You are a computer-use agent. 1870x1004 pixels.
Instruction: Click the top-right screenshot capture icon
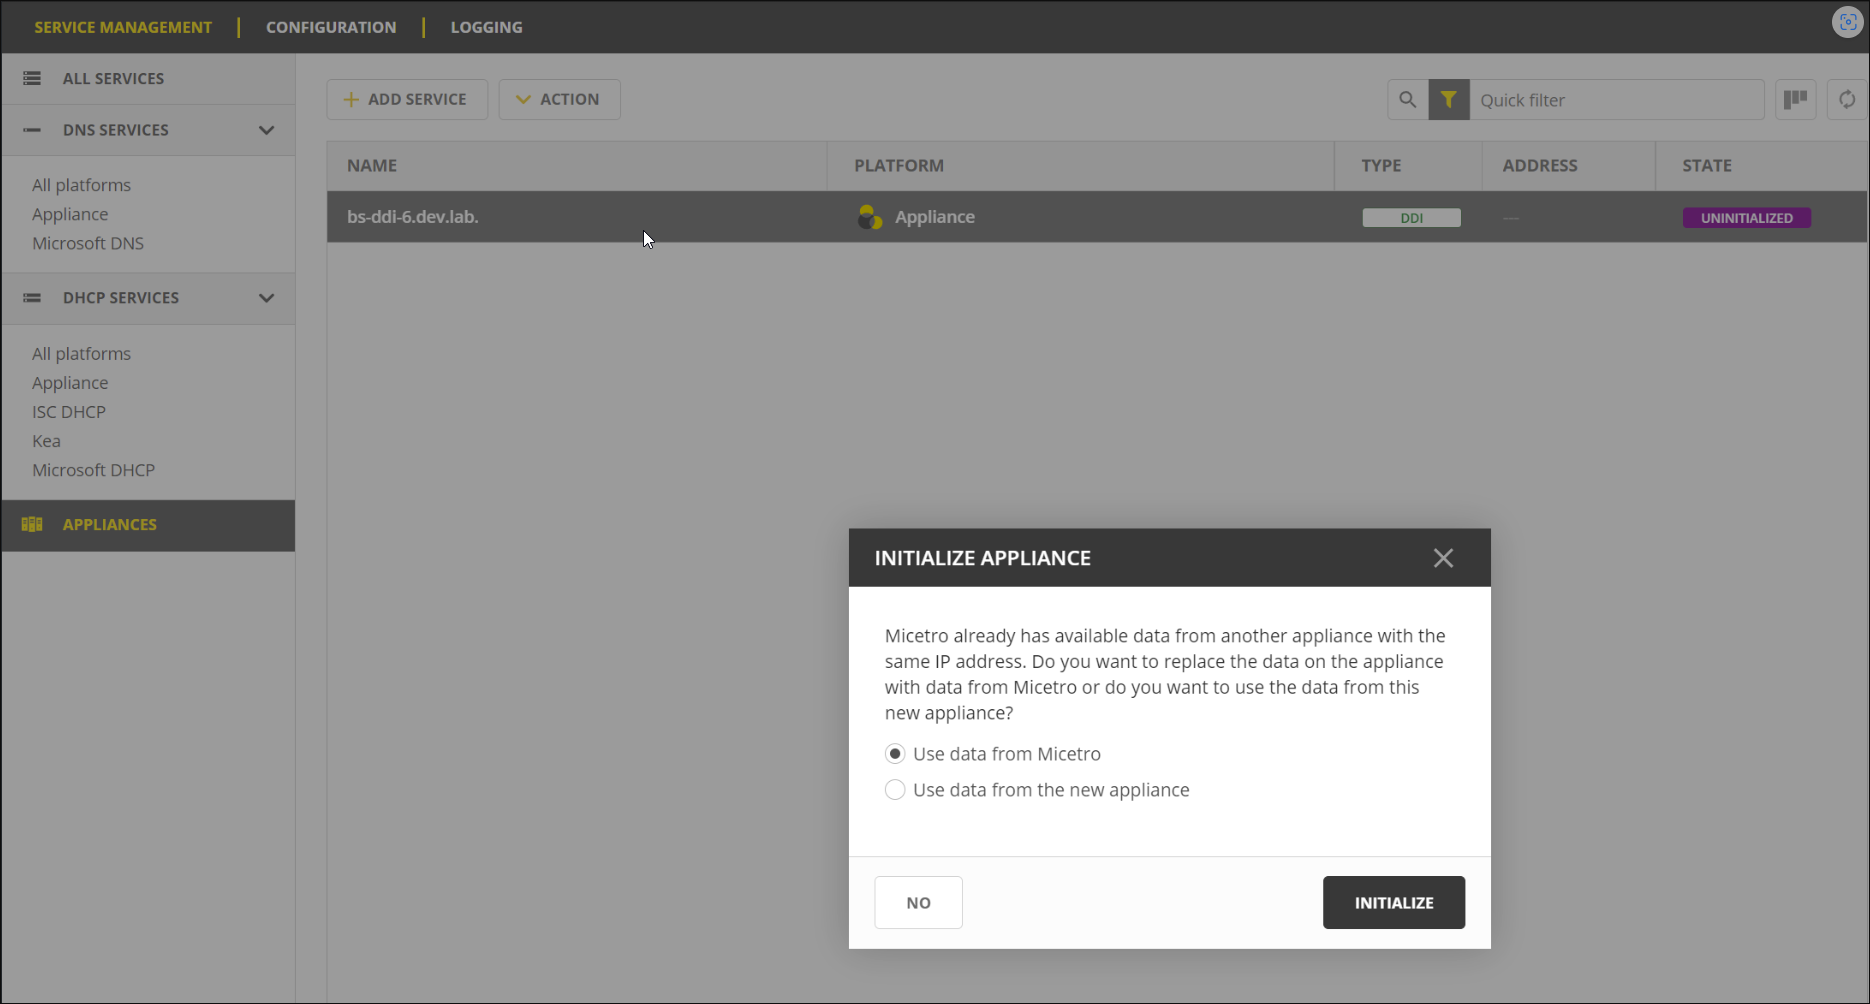(1847, 22)
